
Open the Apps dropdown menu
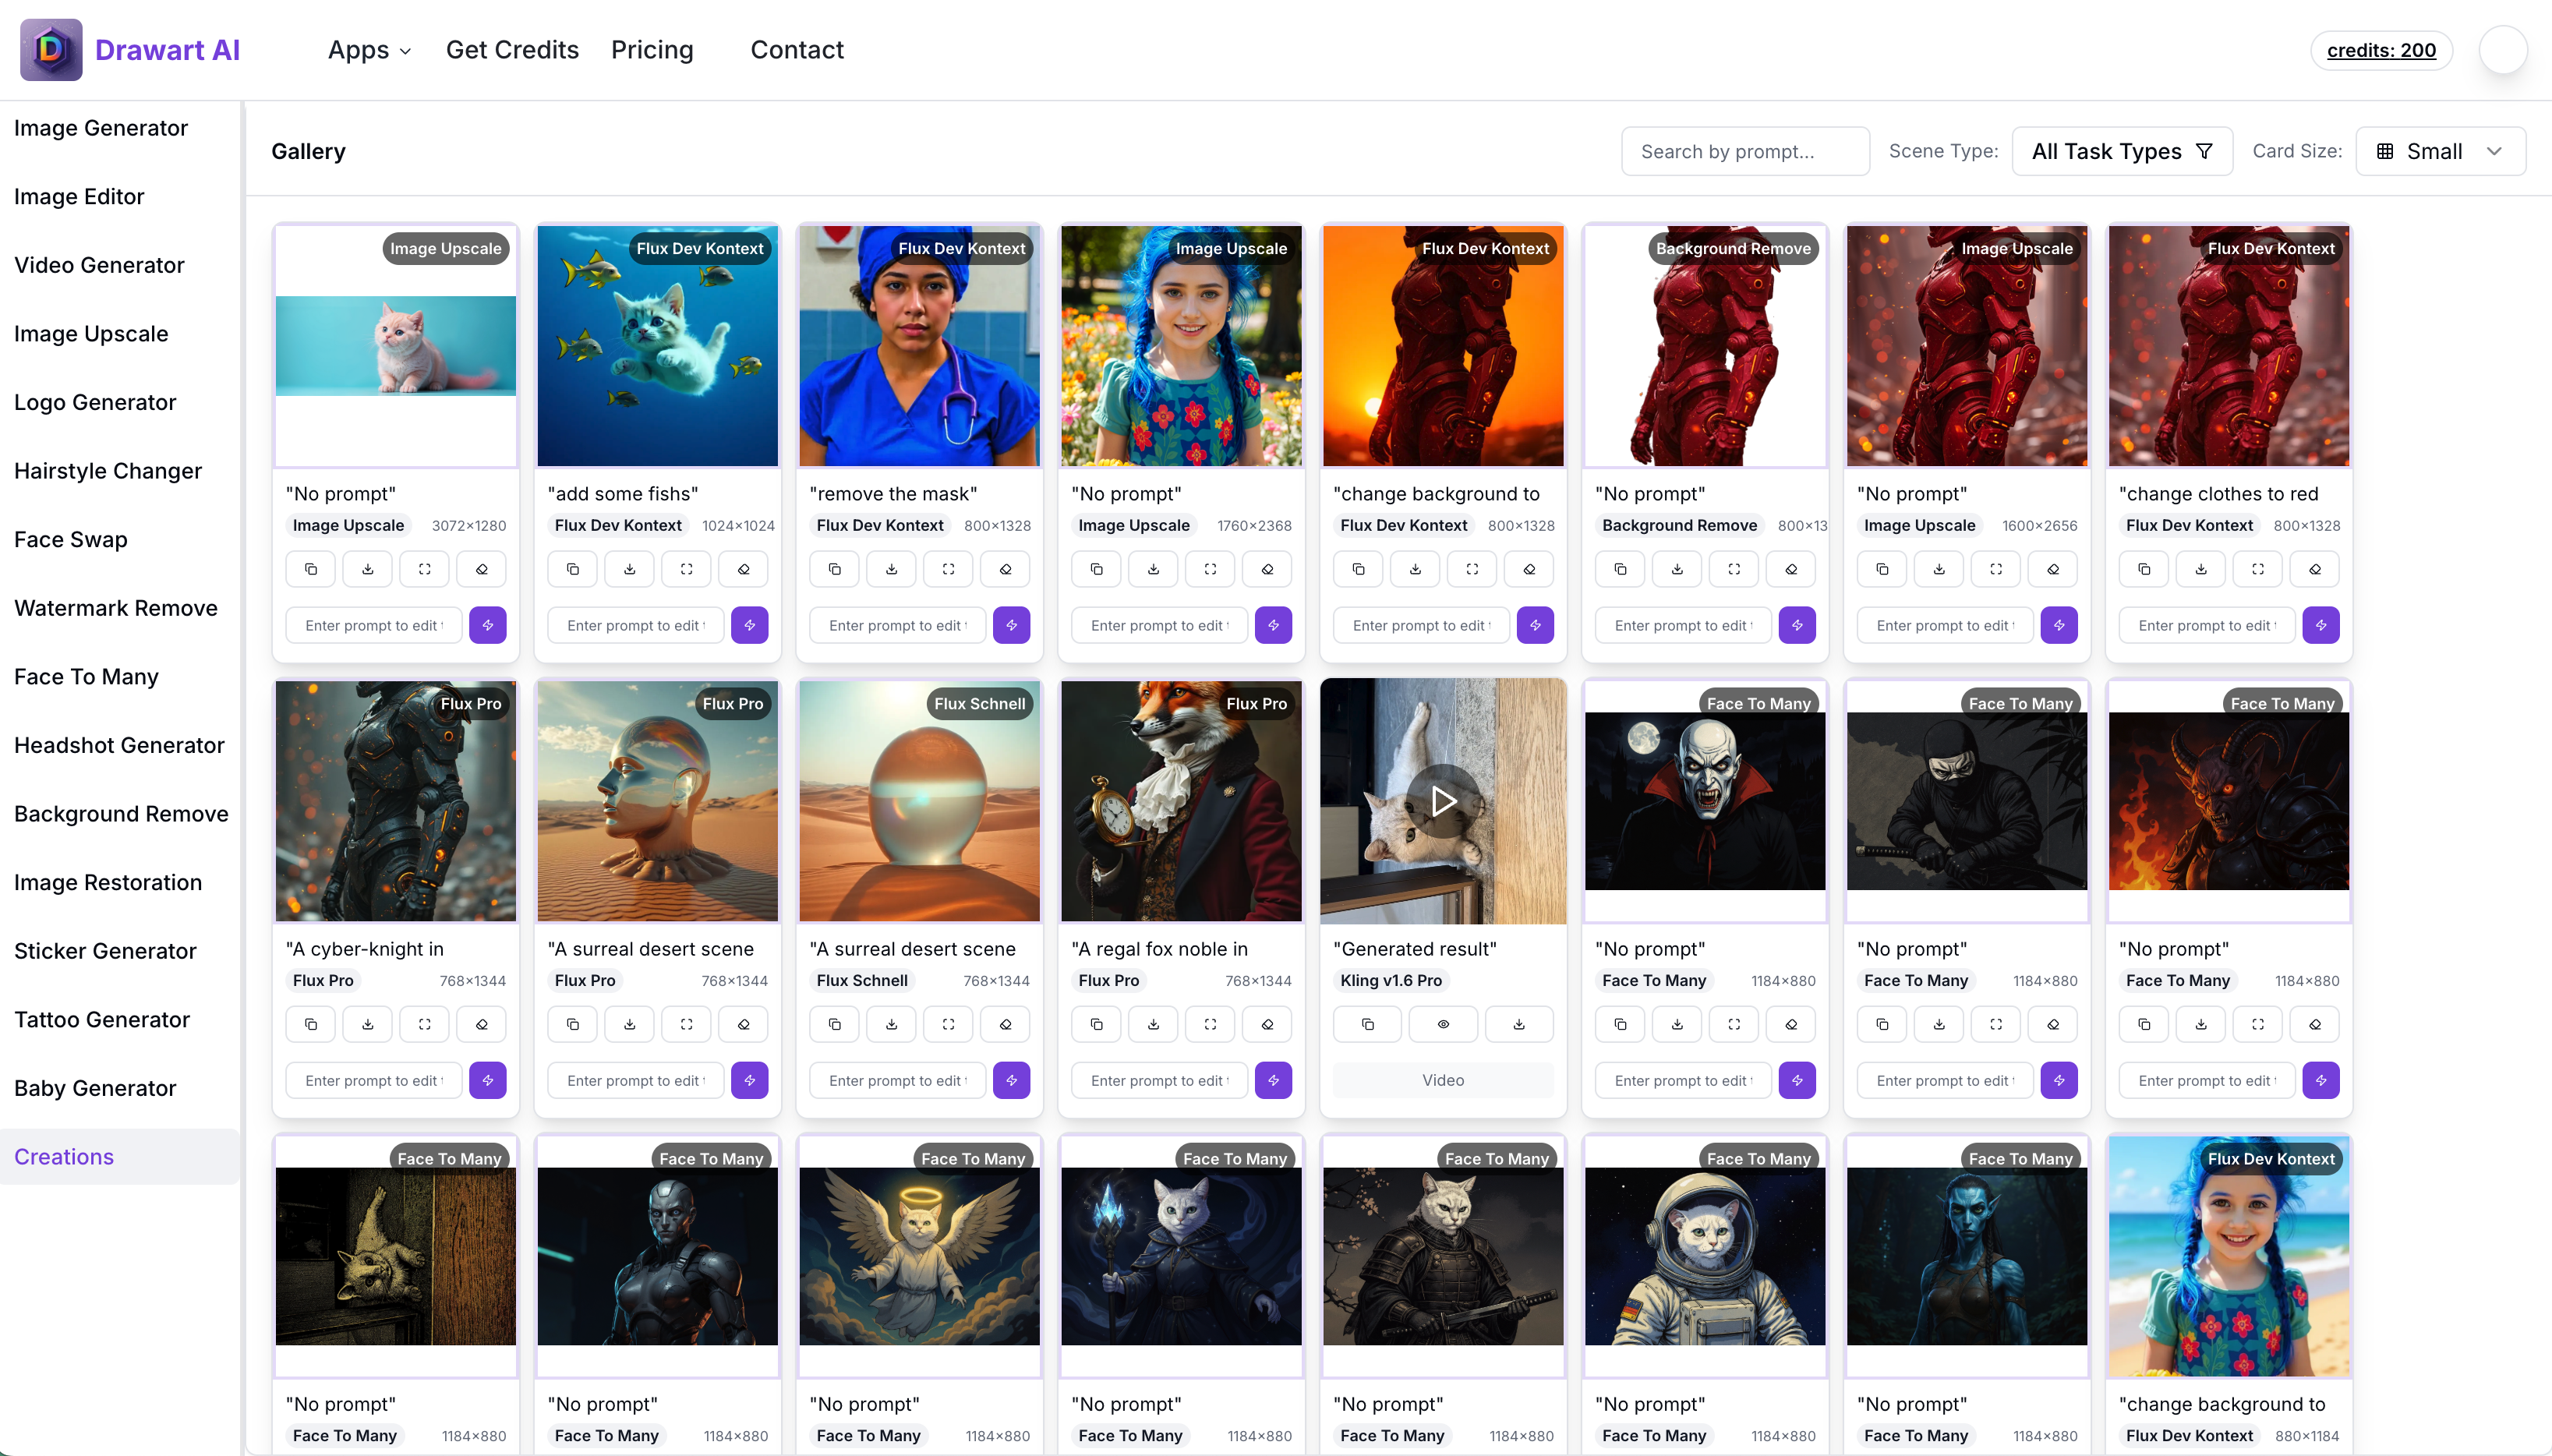pos(369,50)
